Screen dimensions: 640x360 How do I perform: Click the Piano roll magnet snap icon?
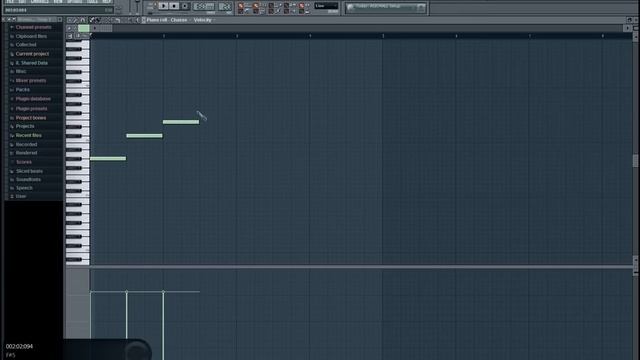[x=83, y=20]
